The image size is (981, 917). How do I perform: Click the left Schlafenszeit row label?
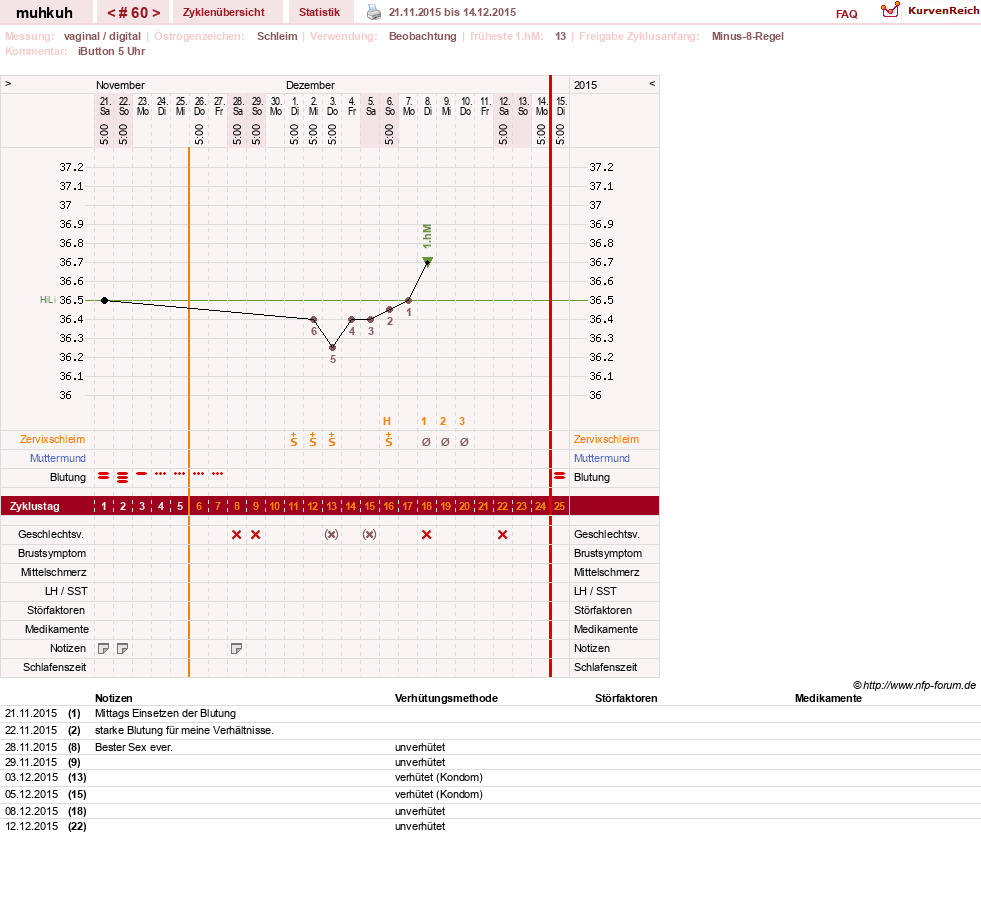55,667
